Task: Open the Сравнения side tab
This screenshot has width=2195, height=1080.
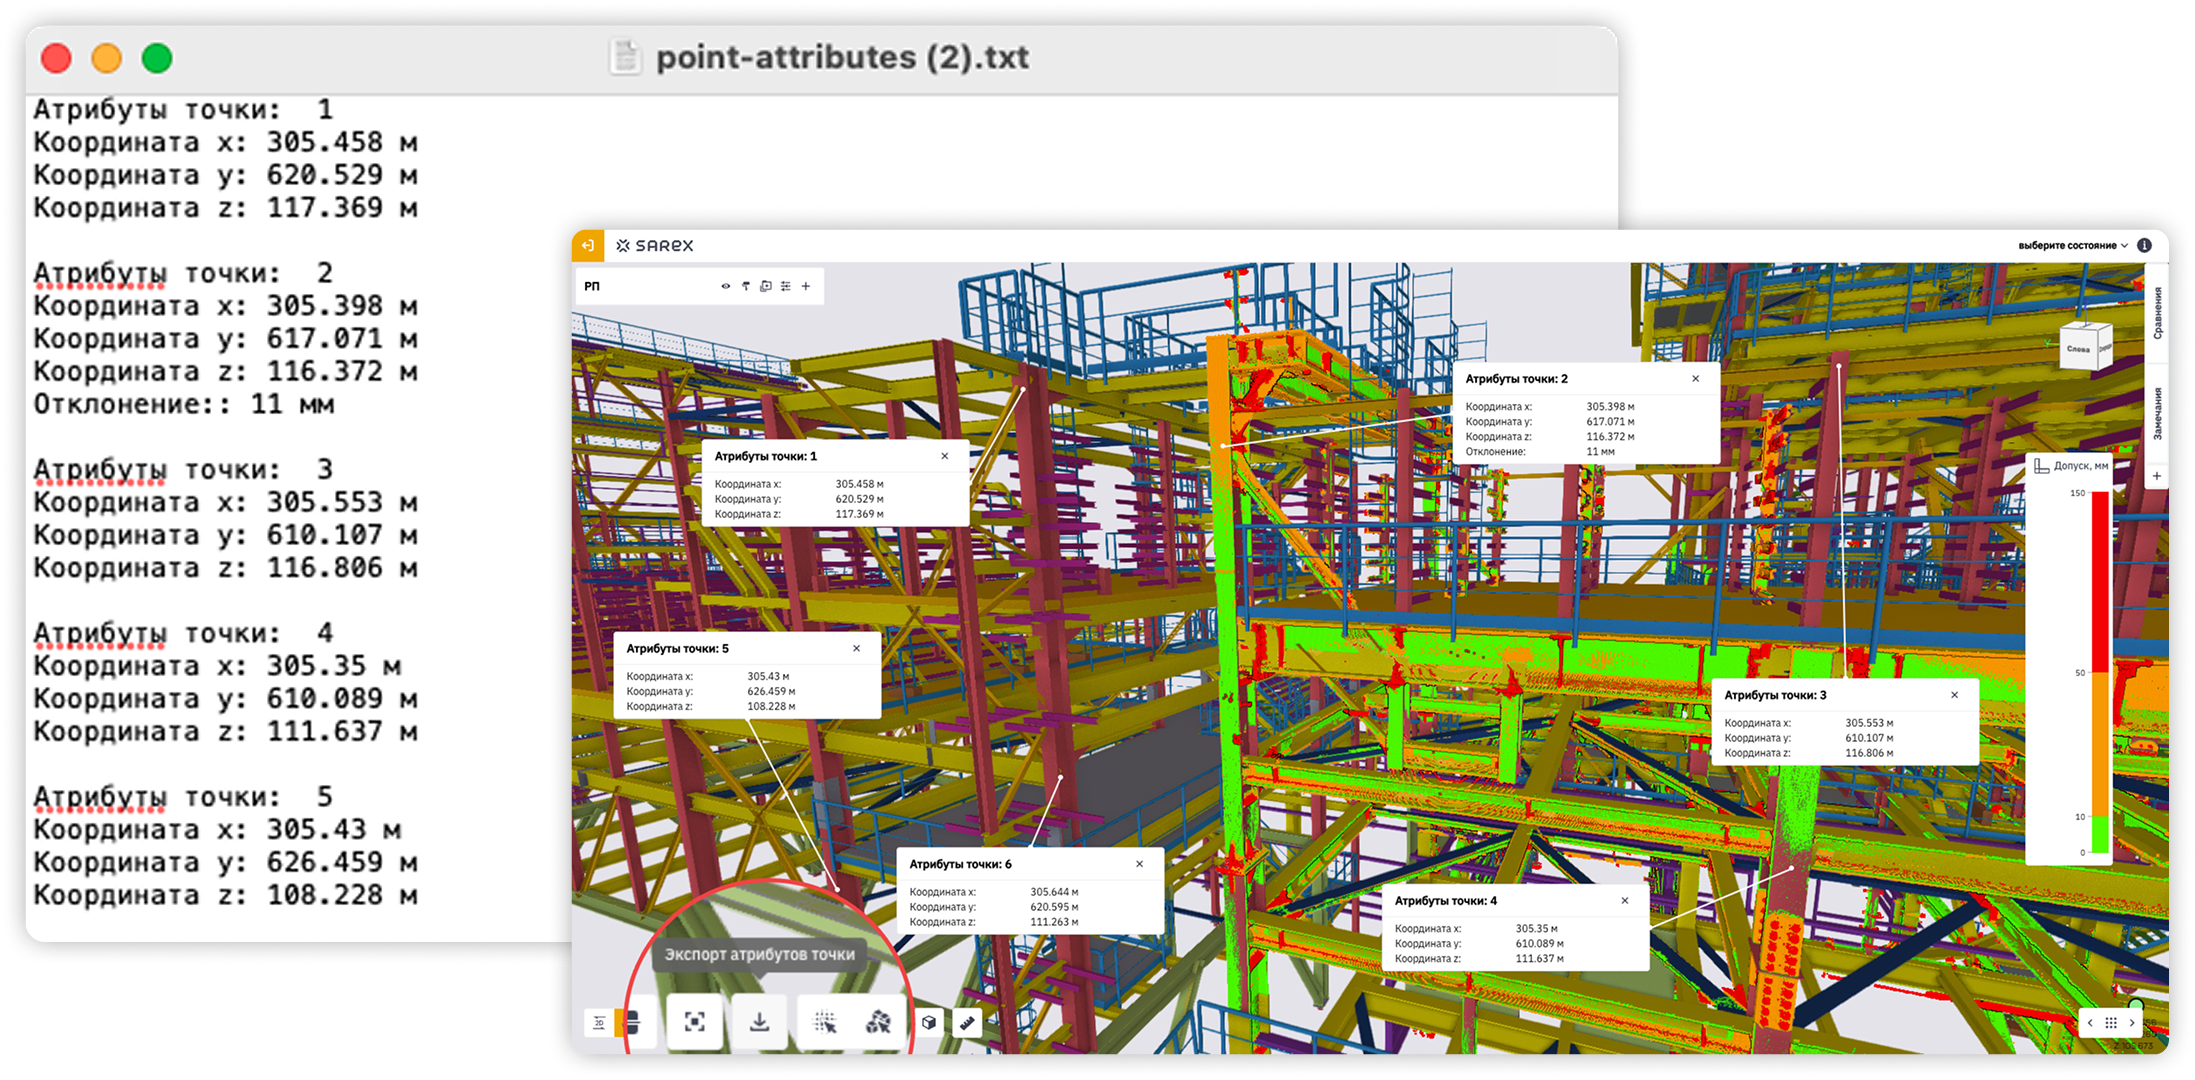Action: coord(2158,313)
